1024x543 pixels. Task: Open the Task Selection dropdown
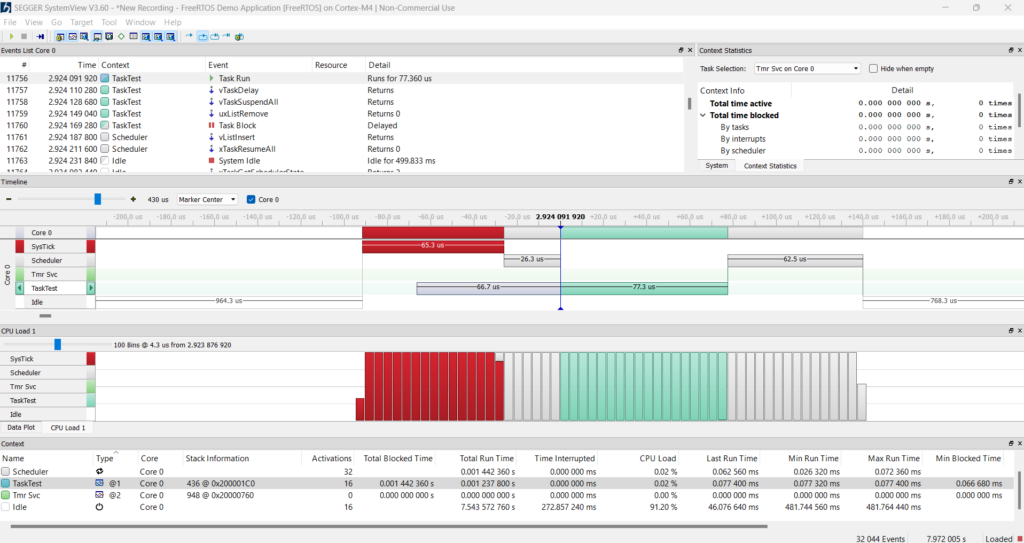coord(807,69)
